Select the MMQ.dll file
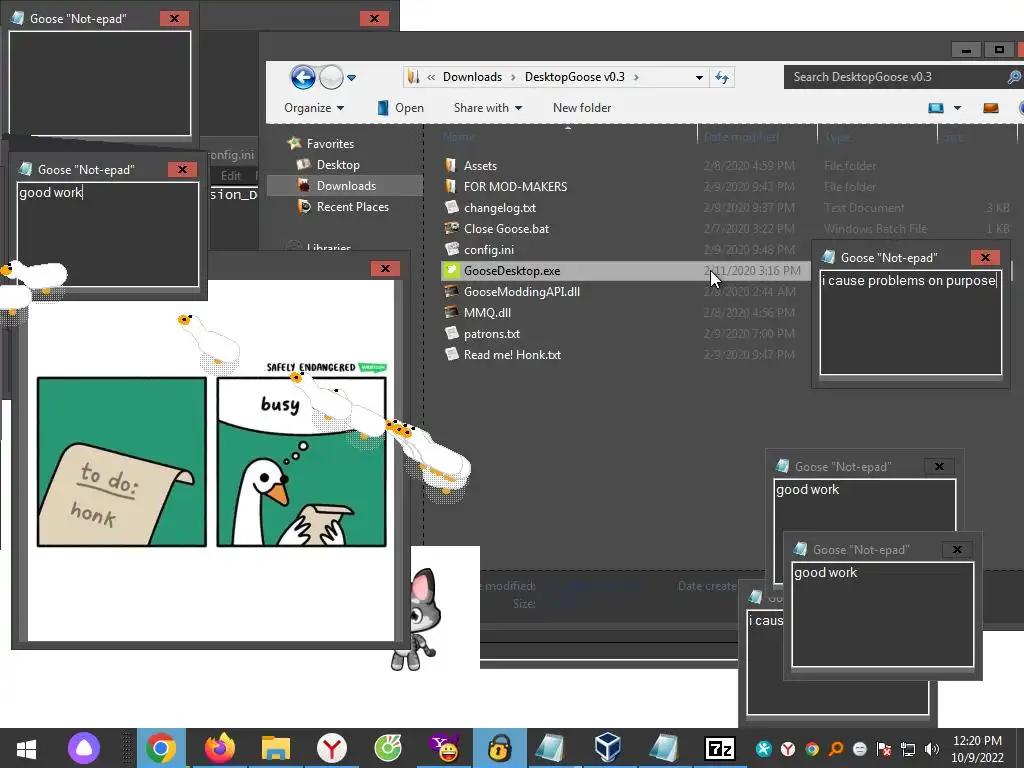The image size is (1024, 768). 487,313
